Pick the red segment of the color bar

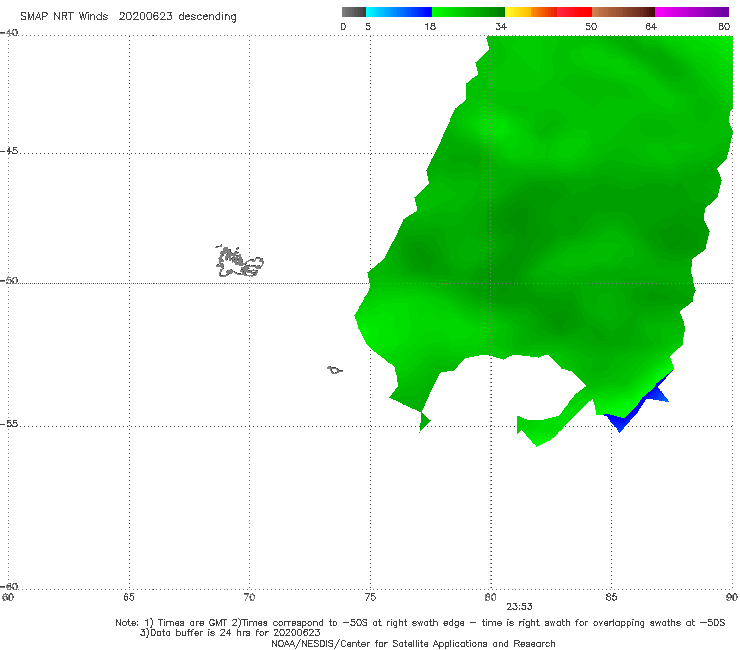pos(574,12)
